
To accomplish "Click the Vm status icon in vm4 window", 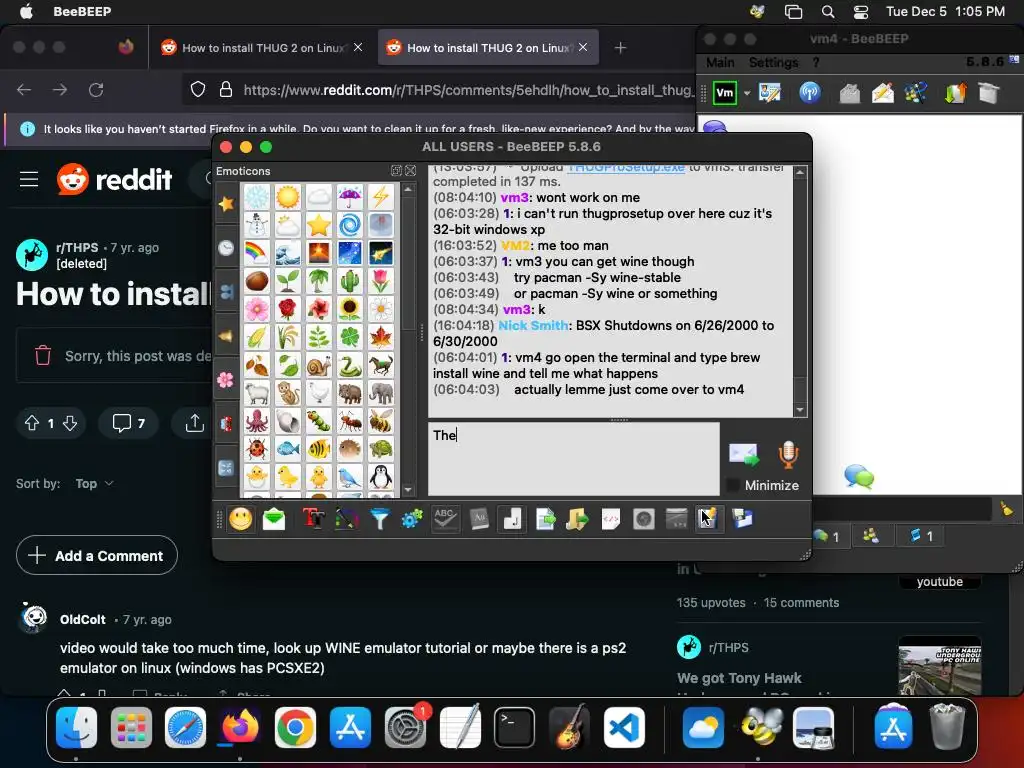I will (725, 93).
